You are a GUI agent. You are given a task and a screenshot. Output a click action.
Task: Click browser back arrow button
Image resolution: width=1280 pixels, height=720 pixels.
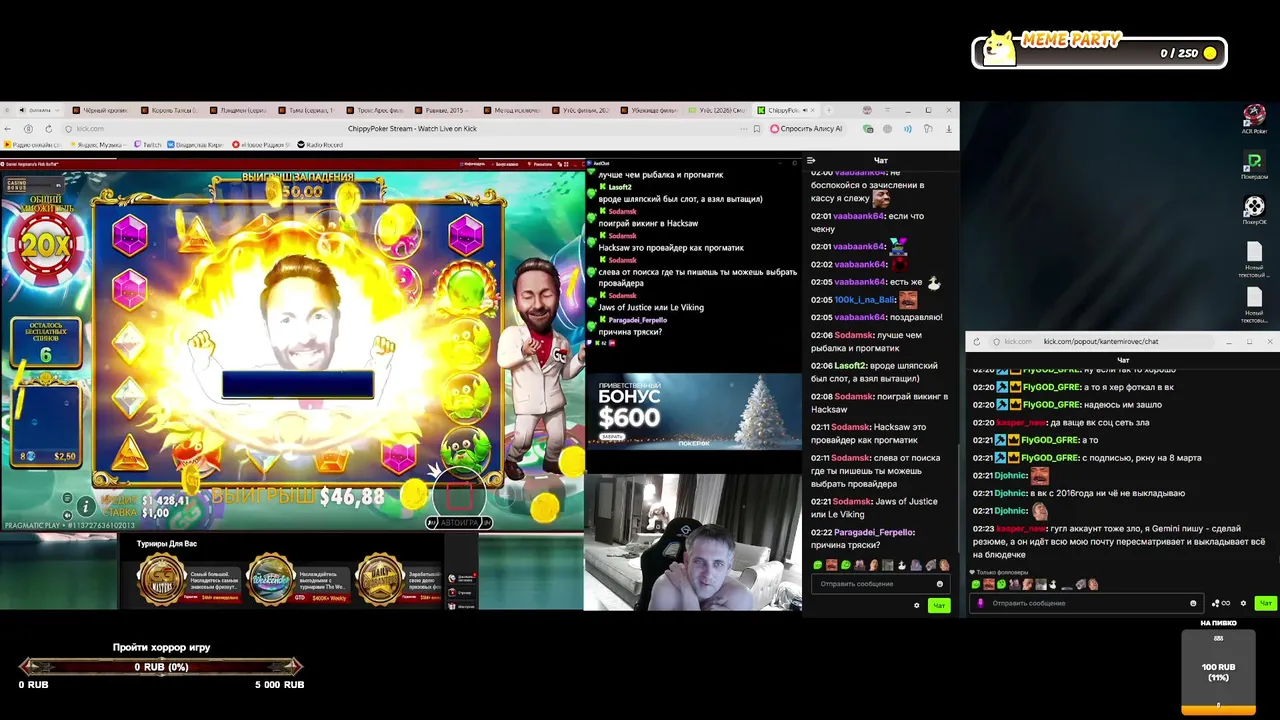9,129
